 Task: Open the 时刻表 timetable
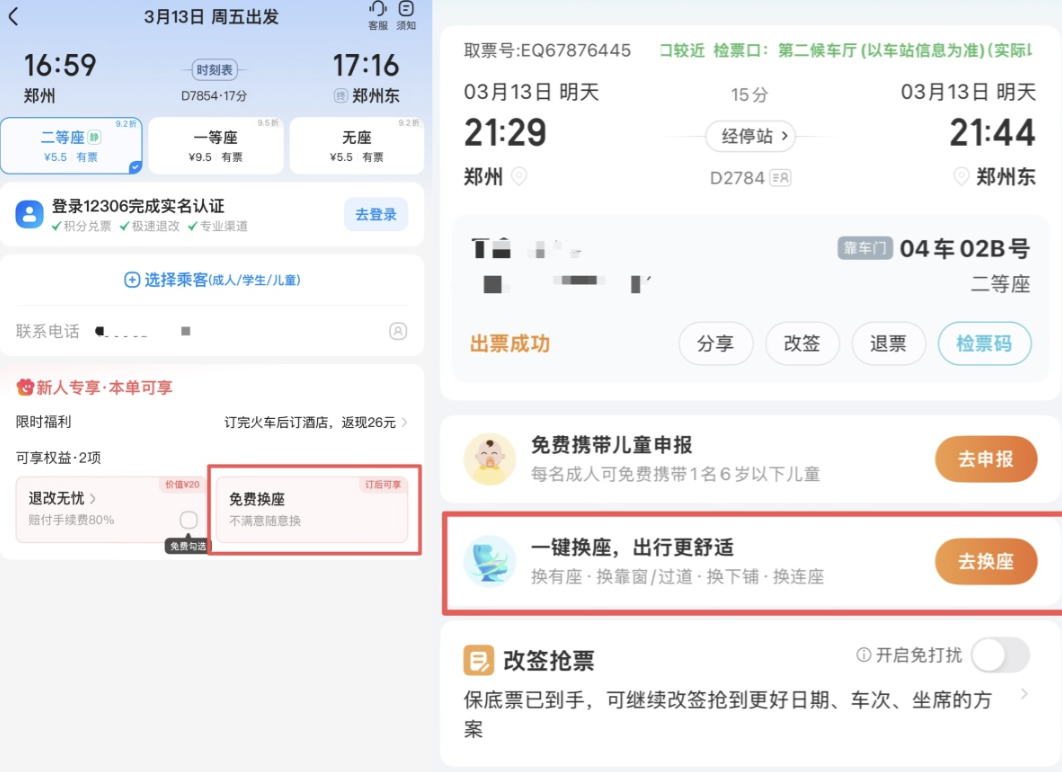[x=214, y=70]
